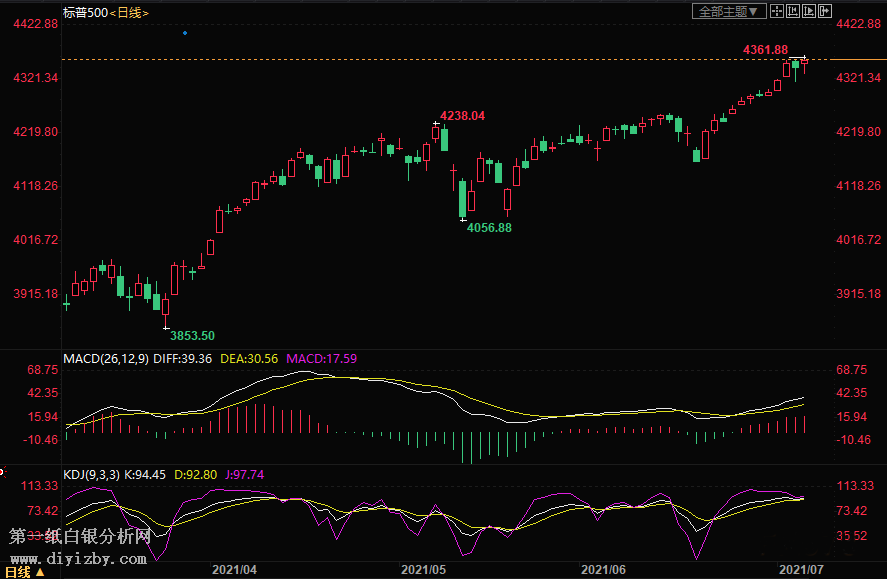Click the 4238.04 peak price label

[x=463, y=116]
